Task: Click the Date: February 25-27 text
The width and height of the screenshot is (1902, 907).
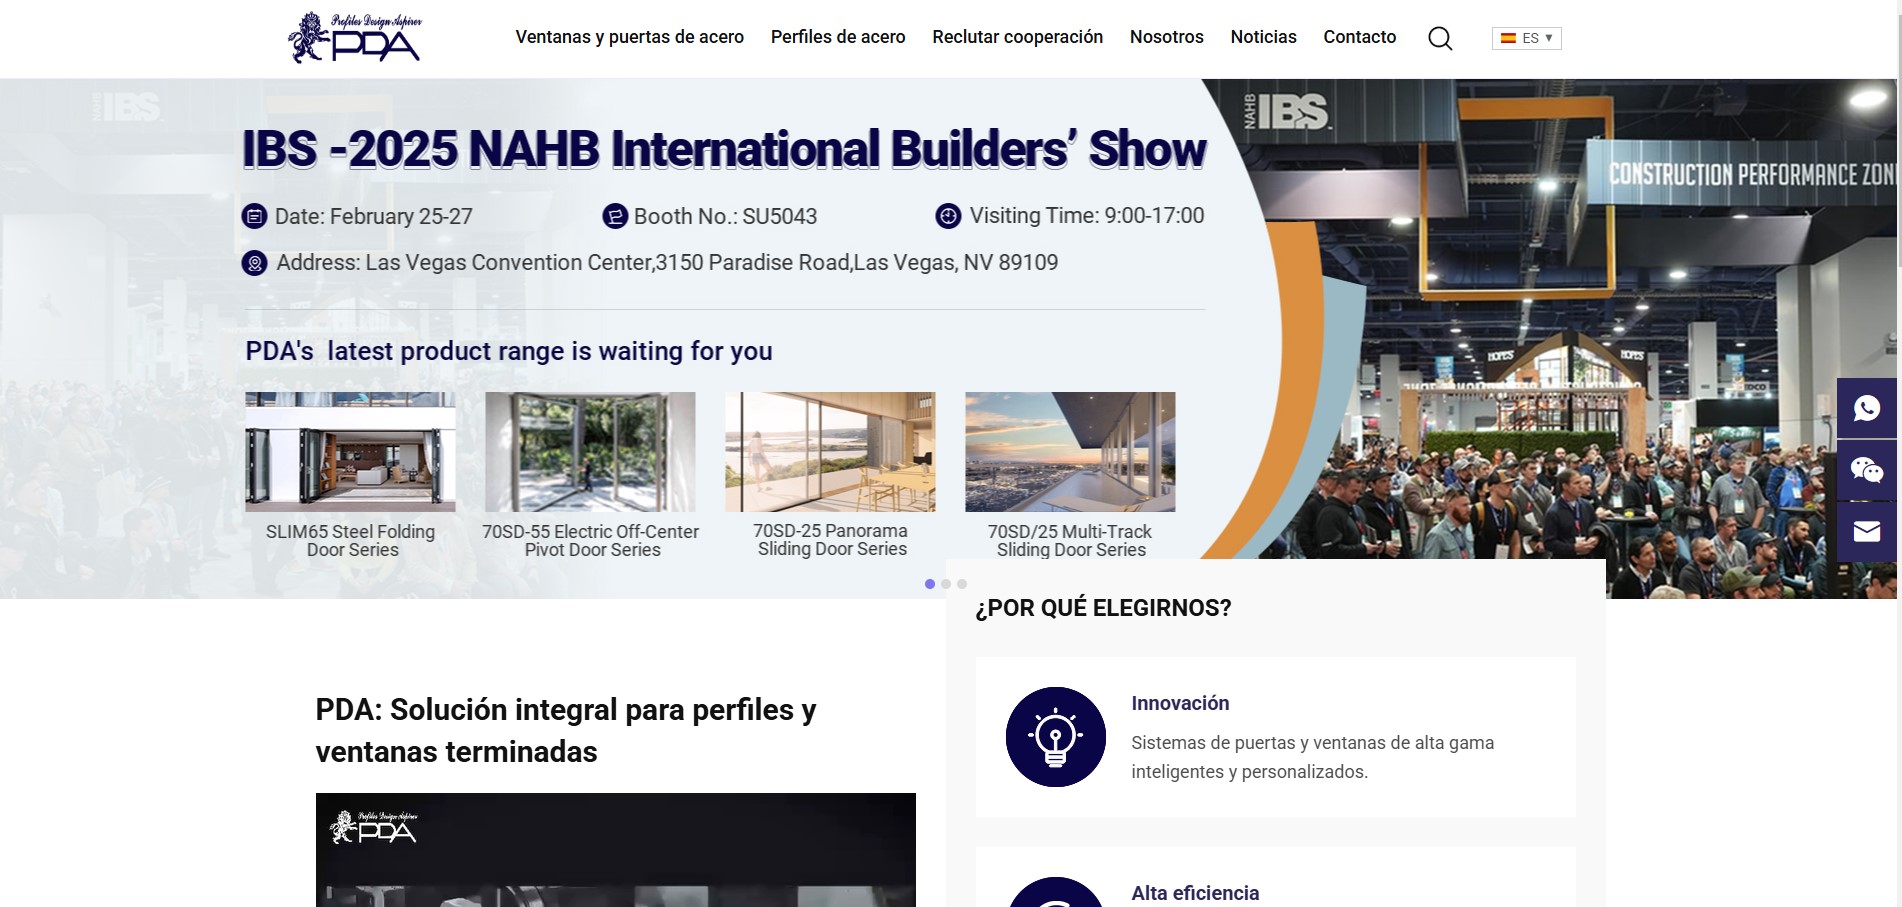Action: (x=373, y=216)
